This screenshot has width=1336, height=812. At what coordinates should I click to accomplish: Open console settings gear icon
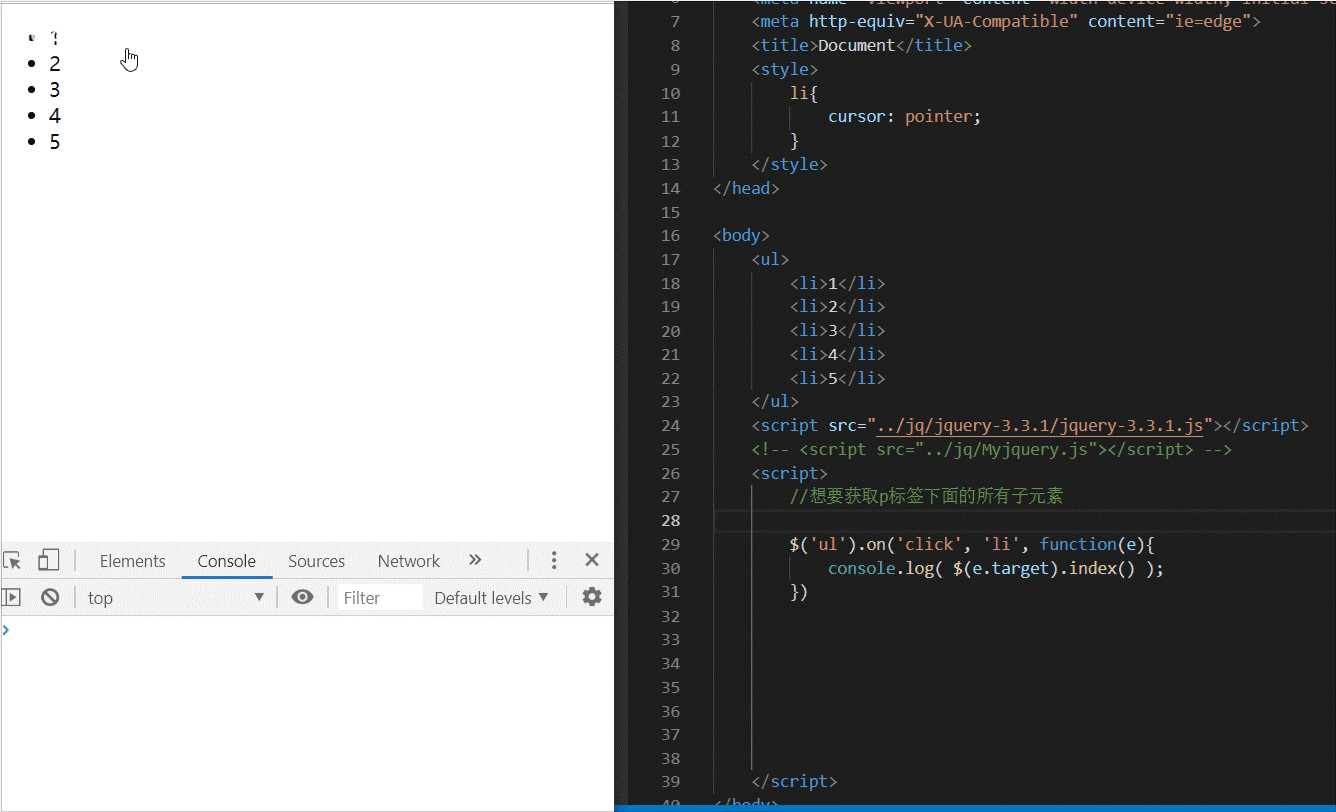click(592, 597)
